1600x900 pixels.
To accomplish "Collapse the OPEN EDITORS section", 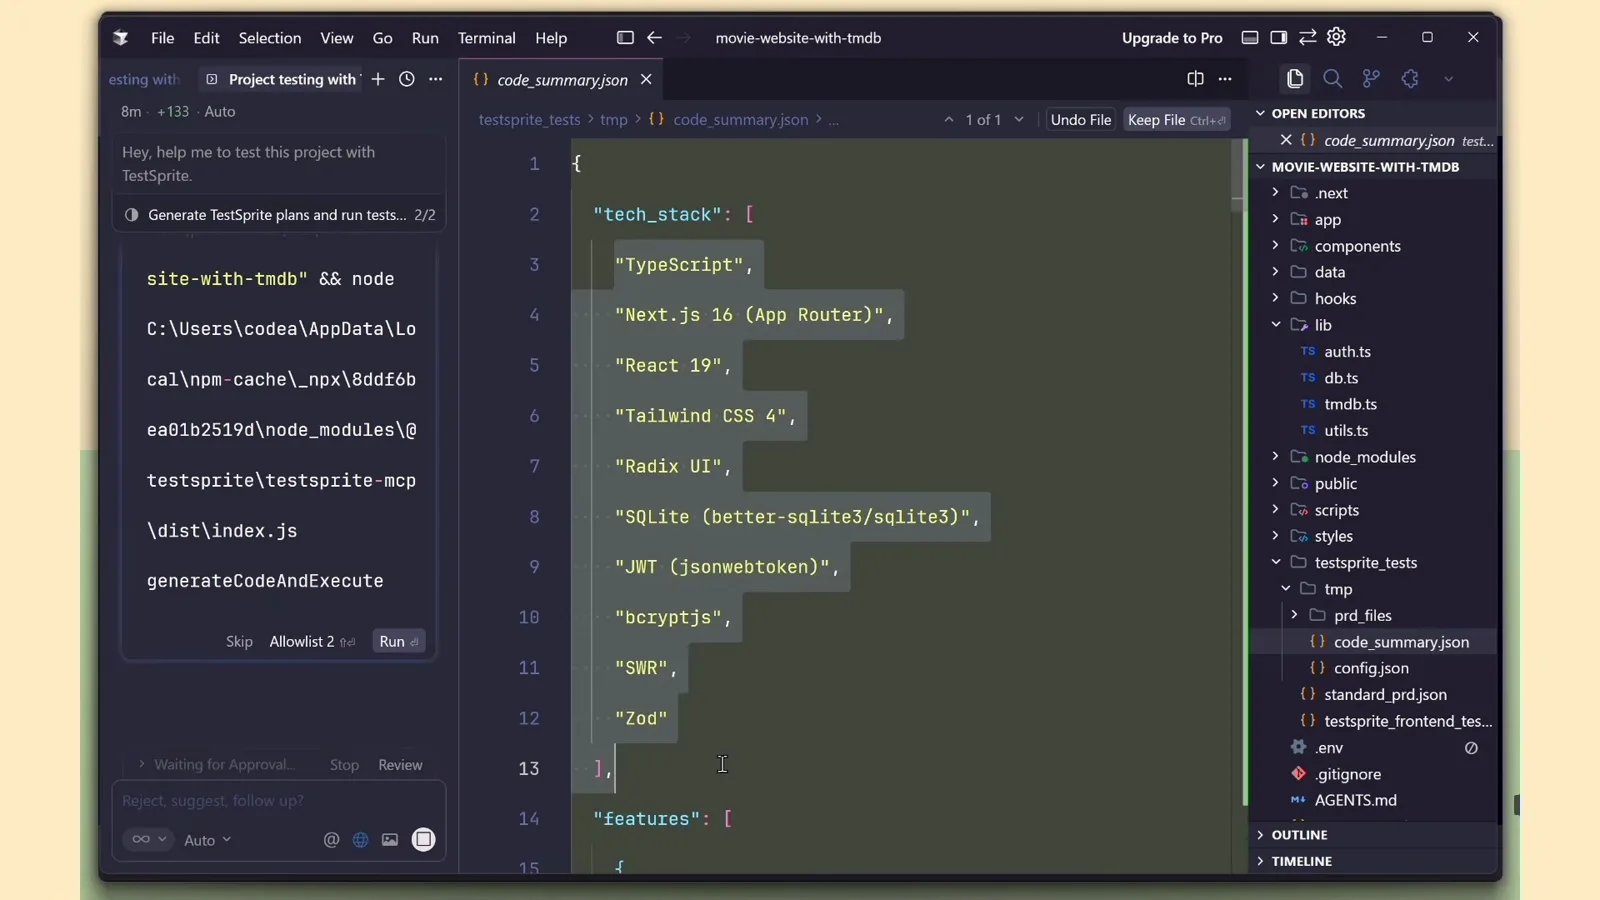I will tap(1374, 113).
